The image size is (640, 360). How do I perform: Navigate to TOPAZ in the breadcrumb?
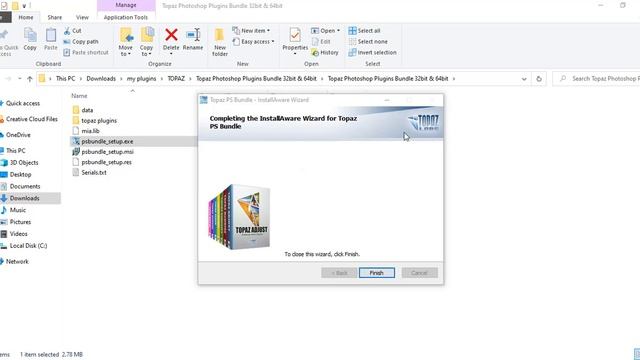pyautogui.click(x=176, y=79)
